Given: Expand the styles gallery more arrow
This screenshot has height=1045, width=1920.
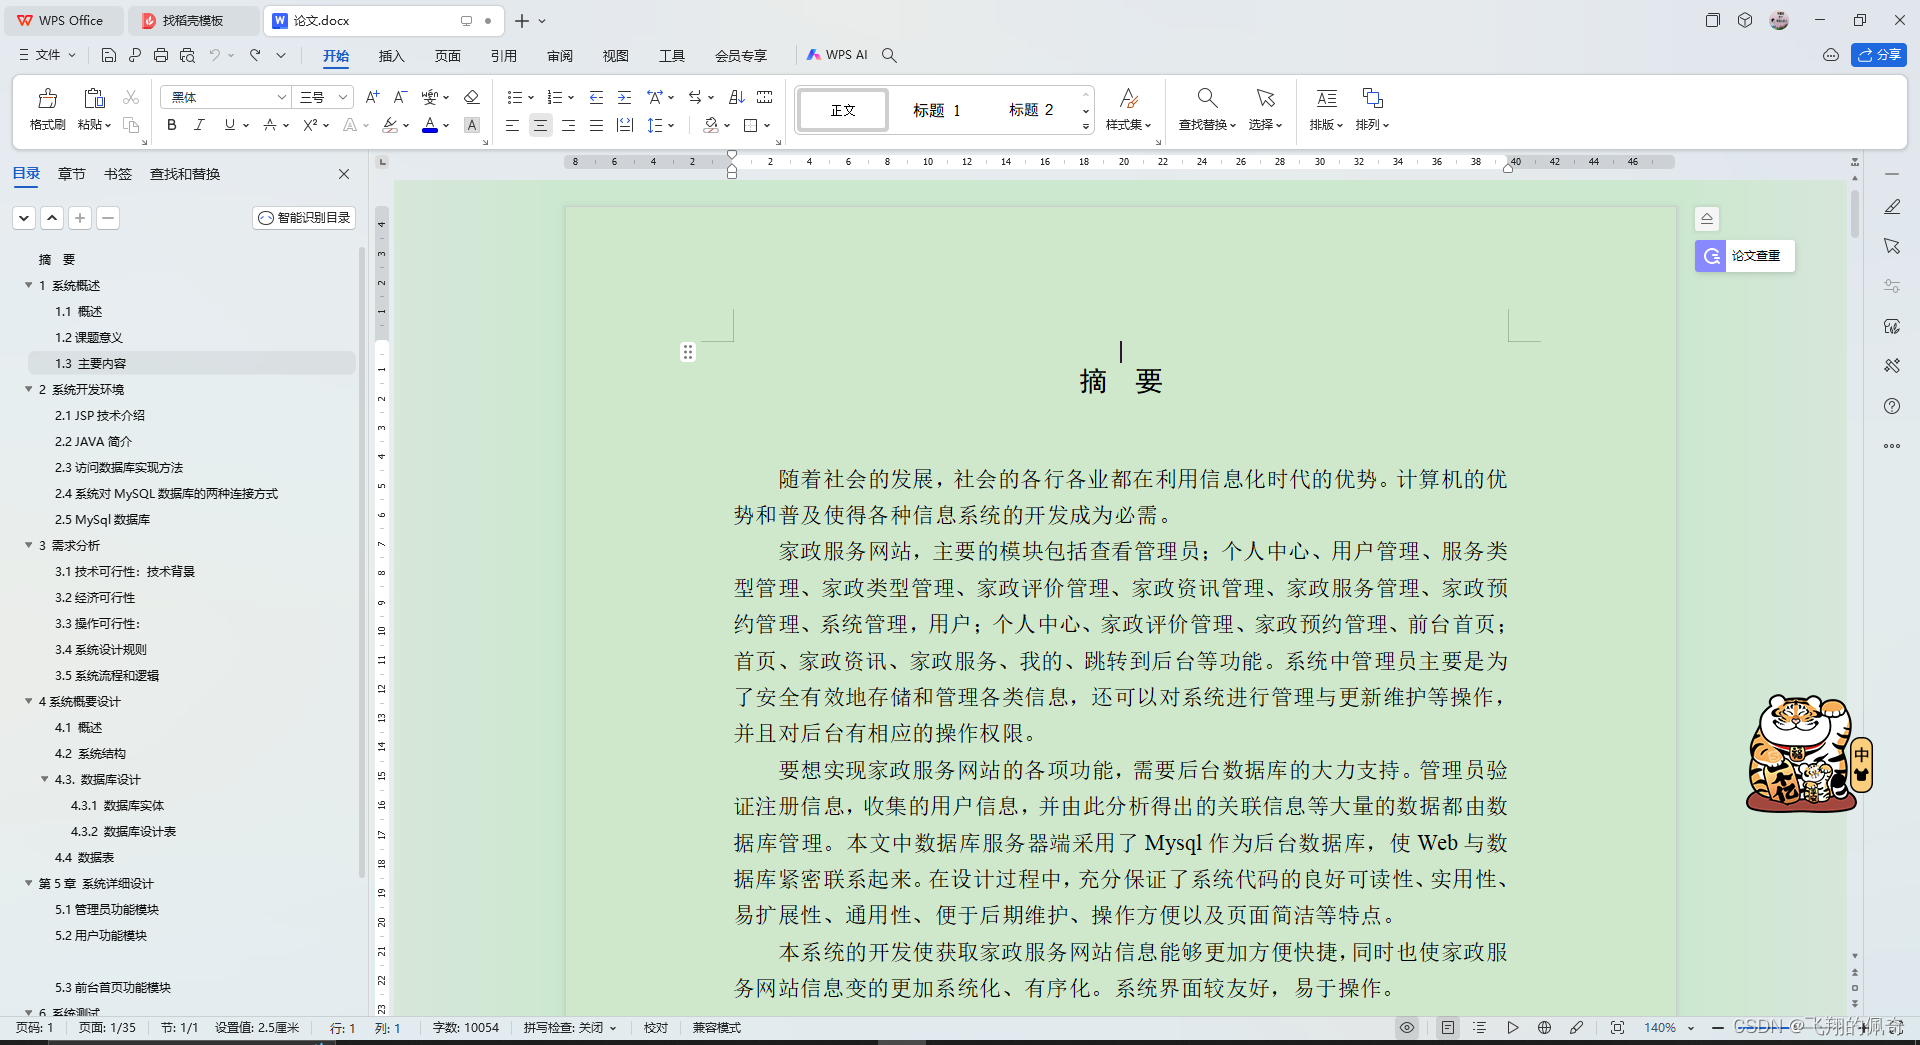Looking at the screenshot, I should click(x=1086, y=127).
